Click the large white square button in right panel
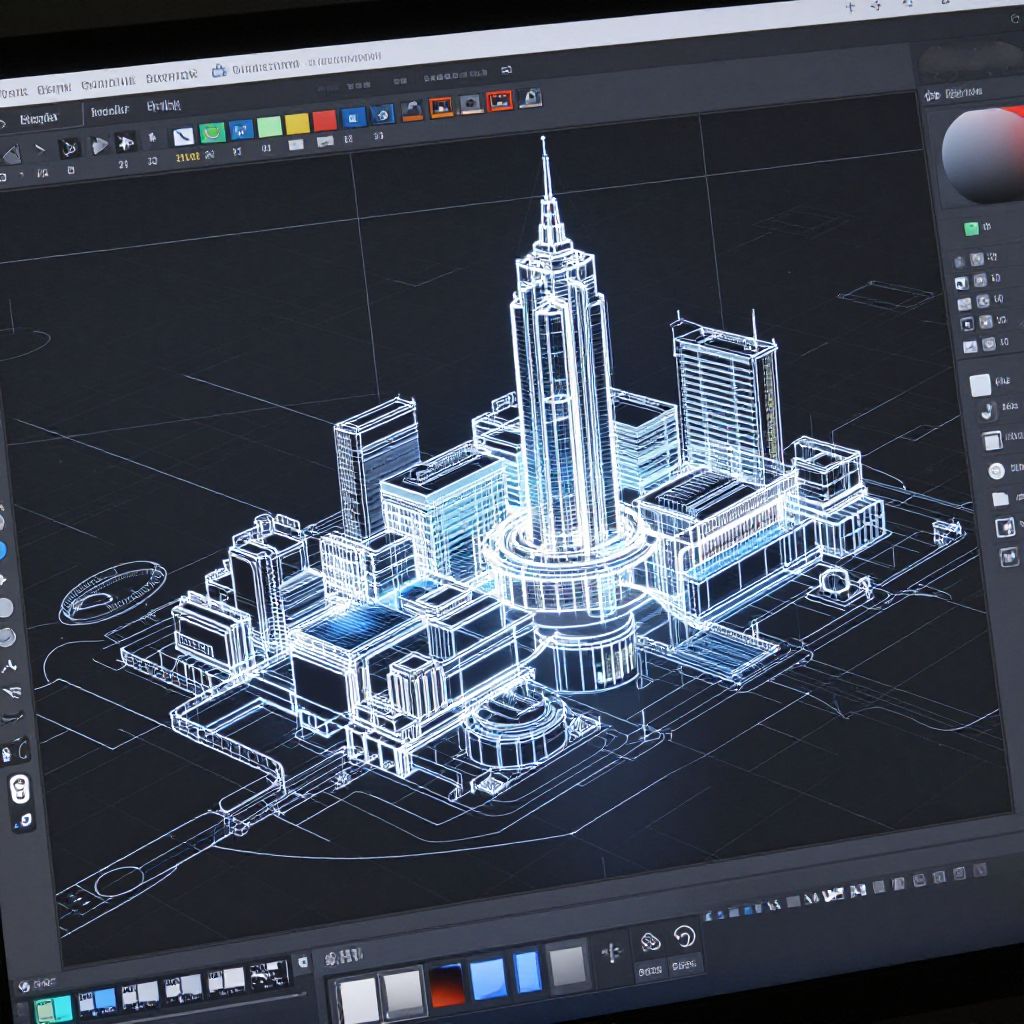This screenshot has width=1024, height=1024. pyautogui.click(x=980, y=385)
